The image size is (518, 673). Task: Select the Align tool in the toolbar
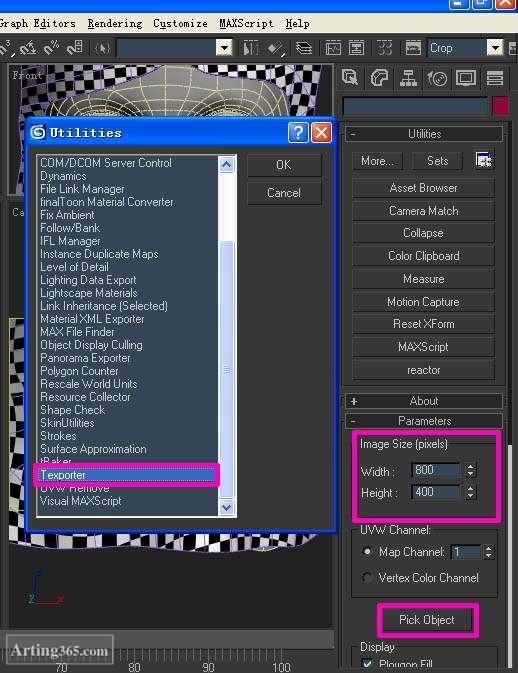point(277,49)
